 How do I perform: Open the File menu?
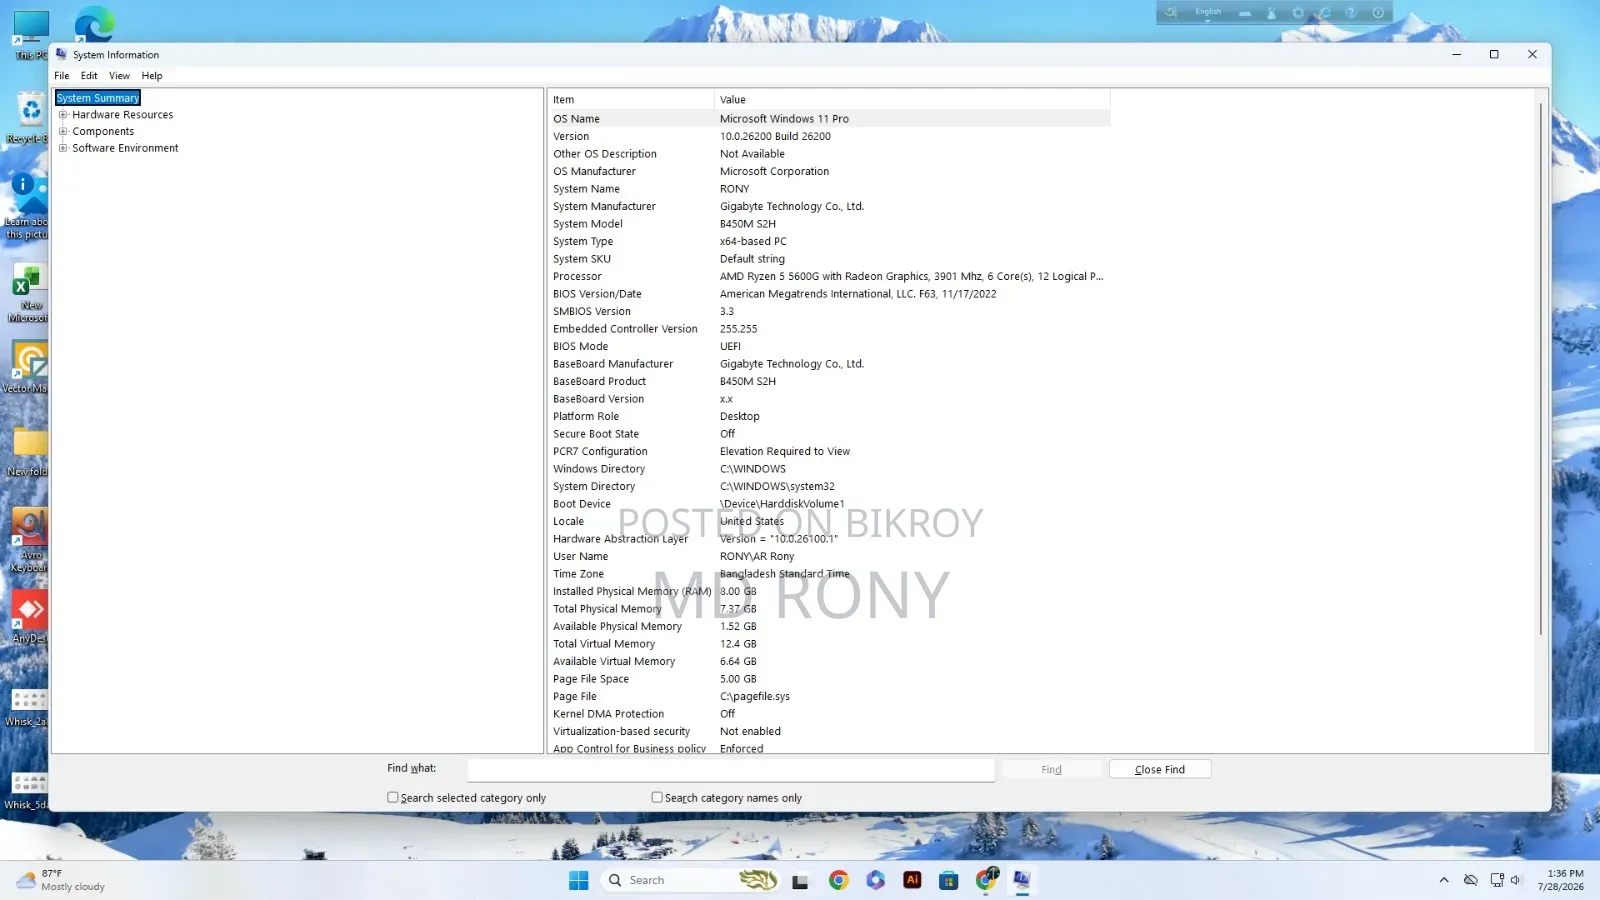(x=62, y=76)
